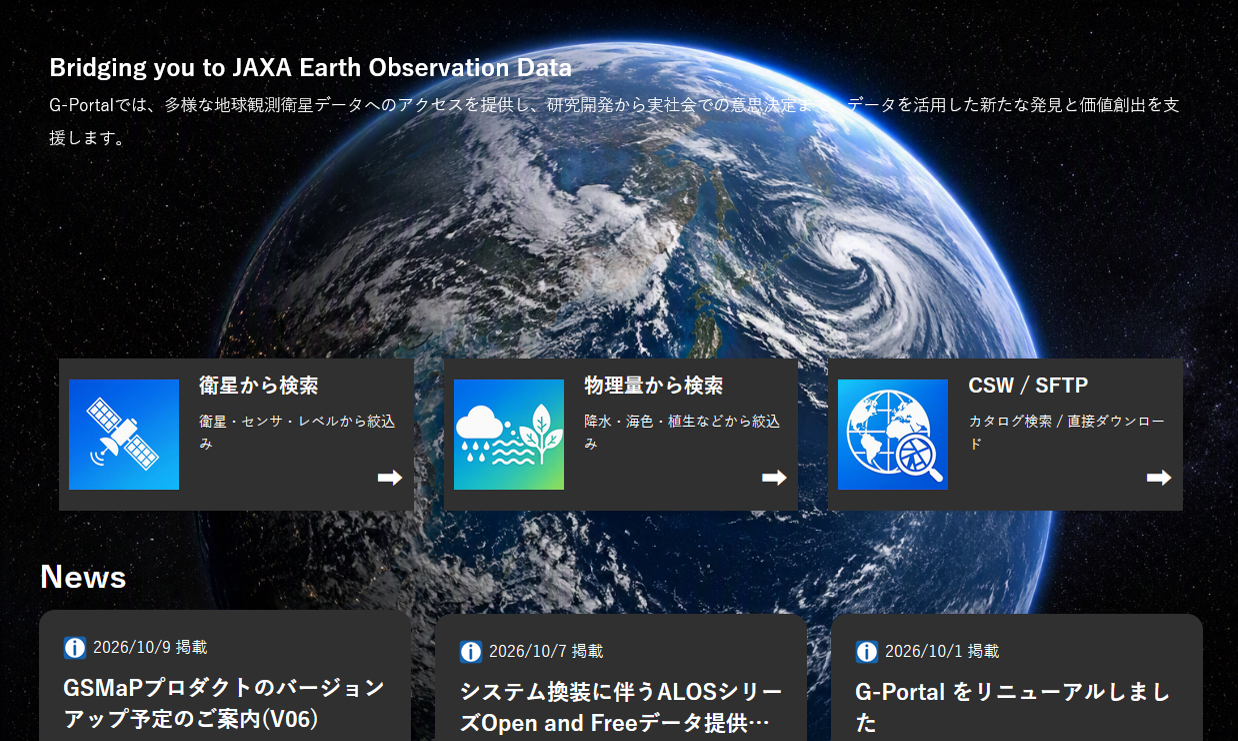Open the satellite search icon tile
The height and width of the screenshot is (741, 1238).
click(x=124, y=435)
